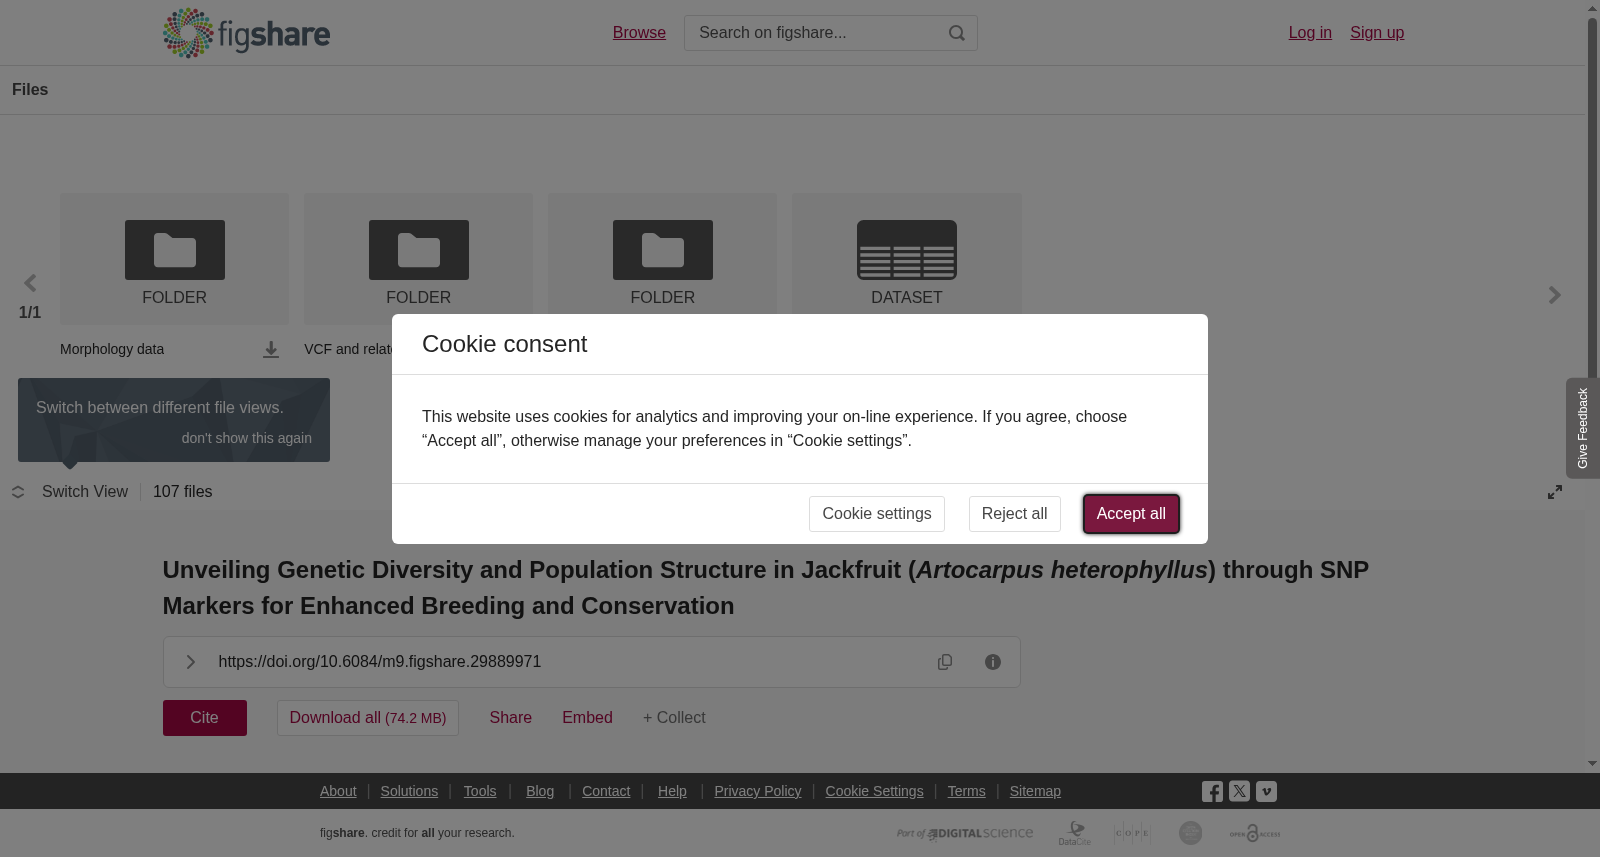
Task: Click the 107 files label
Action: click(x=183, y=492)
